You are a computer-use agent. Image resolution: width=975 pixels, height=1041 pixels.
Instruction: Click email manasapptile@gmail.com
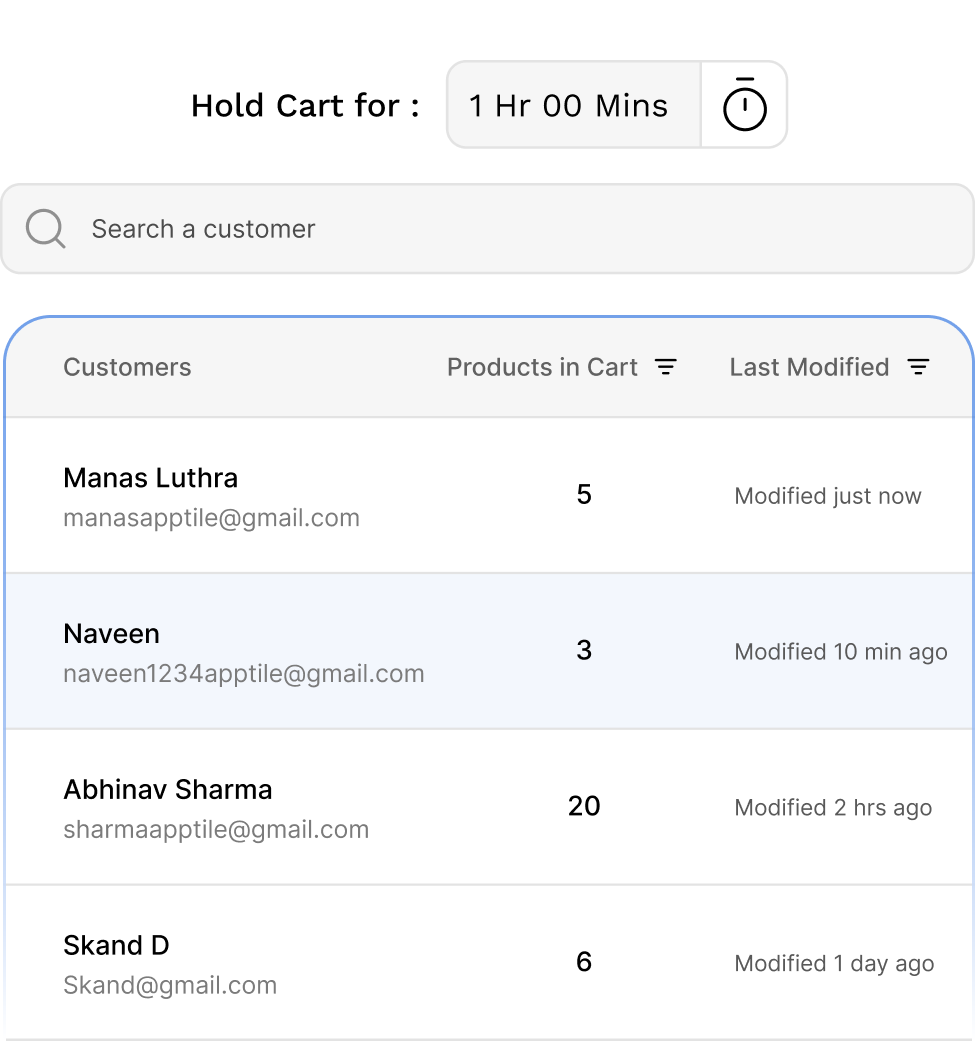pos(211,518)
